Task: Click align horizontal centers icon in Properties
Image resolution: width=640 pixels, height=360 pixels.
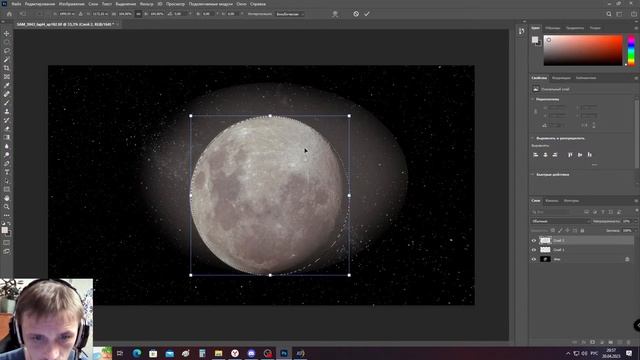Action: (545, 155)
